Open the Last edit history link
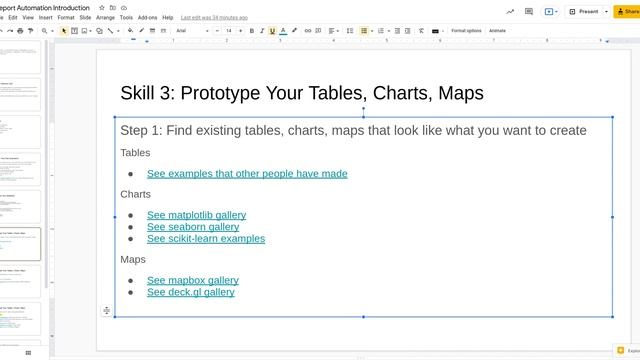This screenshot has width=640, height=360. 214,18
